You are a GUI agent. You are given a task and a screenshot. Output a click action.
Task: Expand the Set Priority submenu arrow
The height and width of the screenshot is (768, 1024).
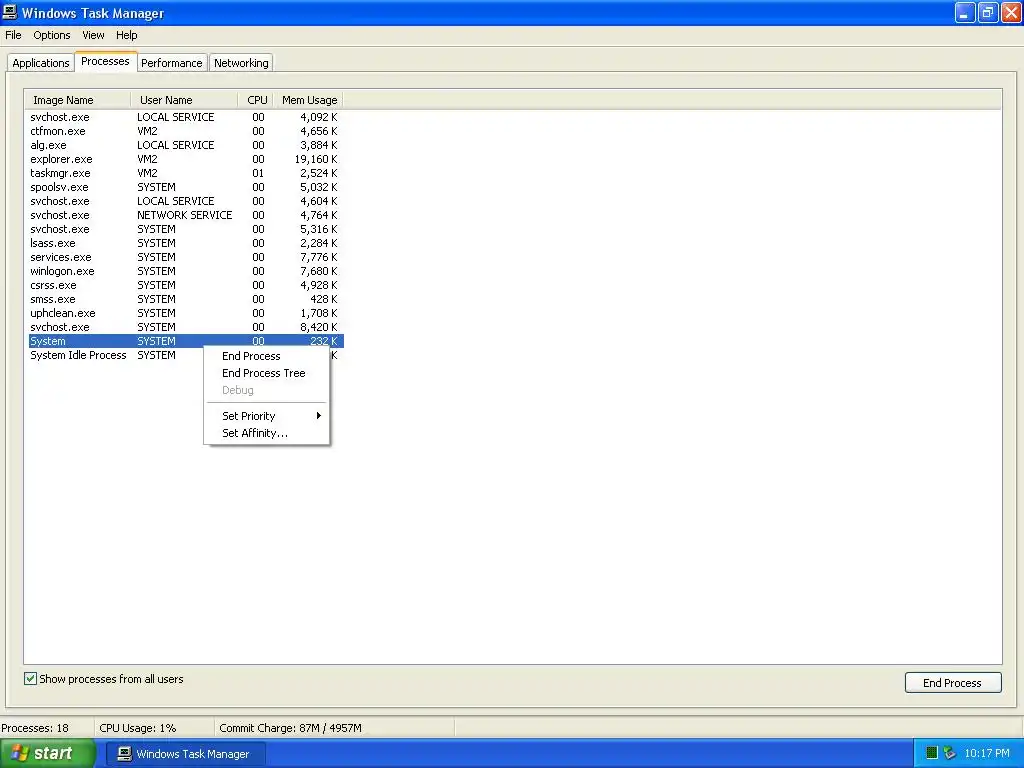[319, 415]
